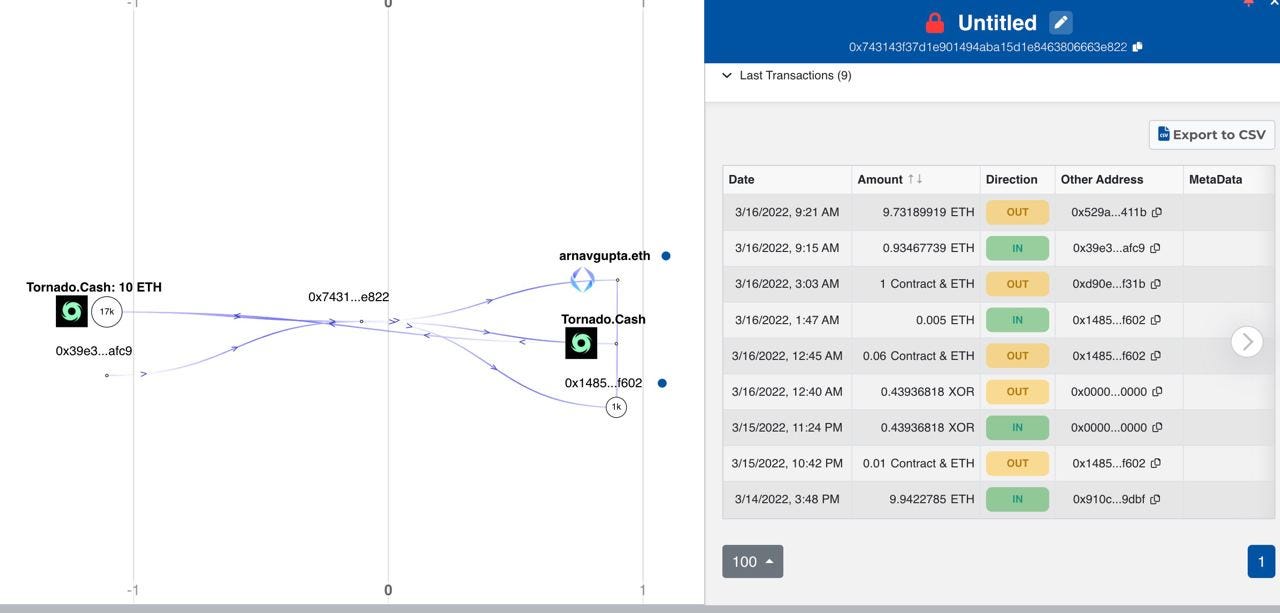Click the 0x1485...f602 graph label
Image resolution: width=1280 pixels, height=613 pixels.
(x=603, y=383)
